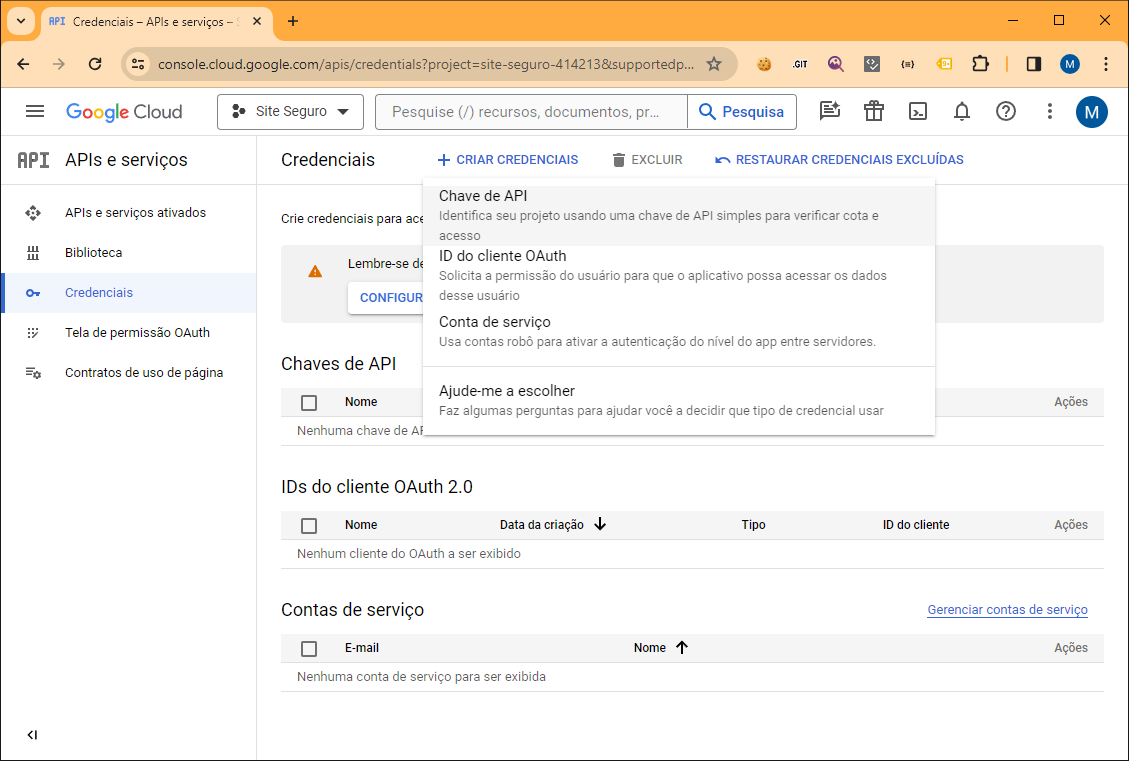The image size is (1129, 761).
Task: Bookmark this page with the star icon
Action: point(714,64)
